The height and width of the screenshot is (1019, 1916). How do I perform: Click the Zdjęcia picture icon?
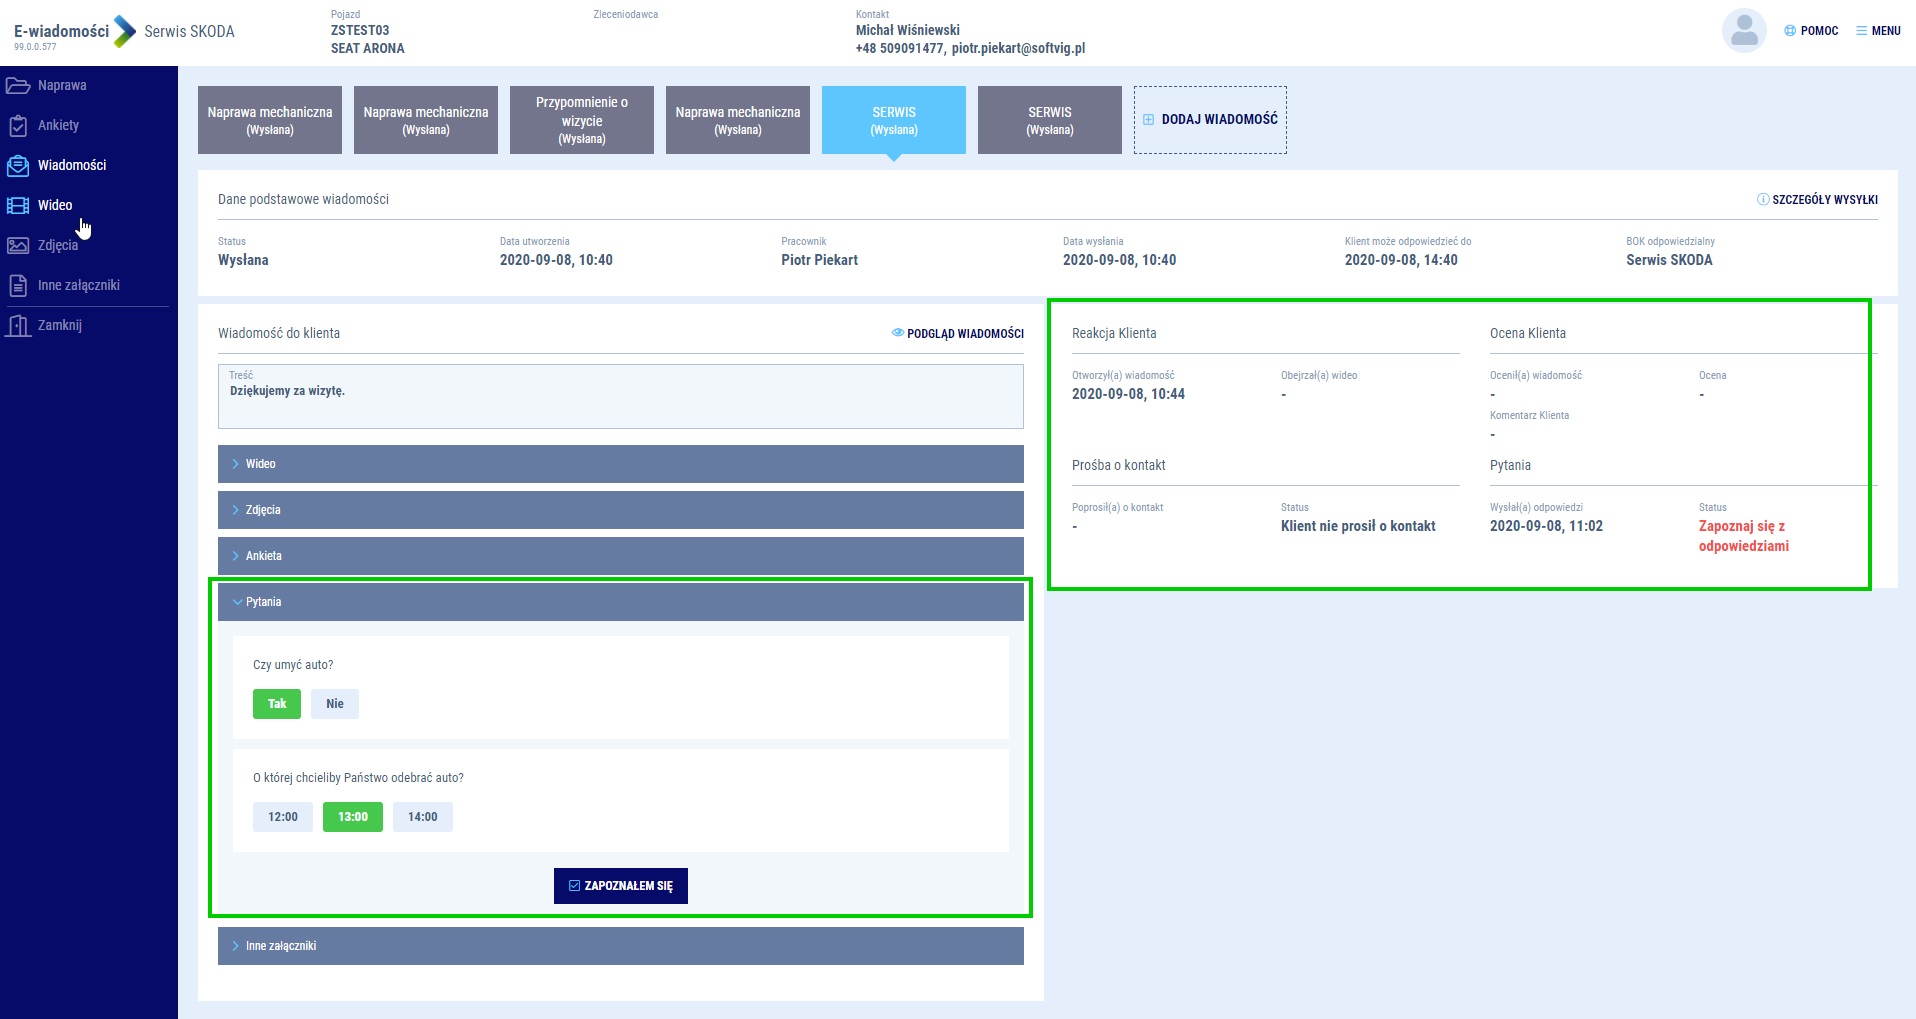tap(18, 246)
